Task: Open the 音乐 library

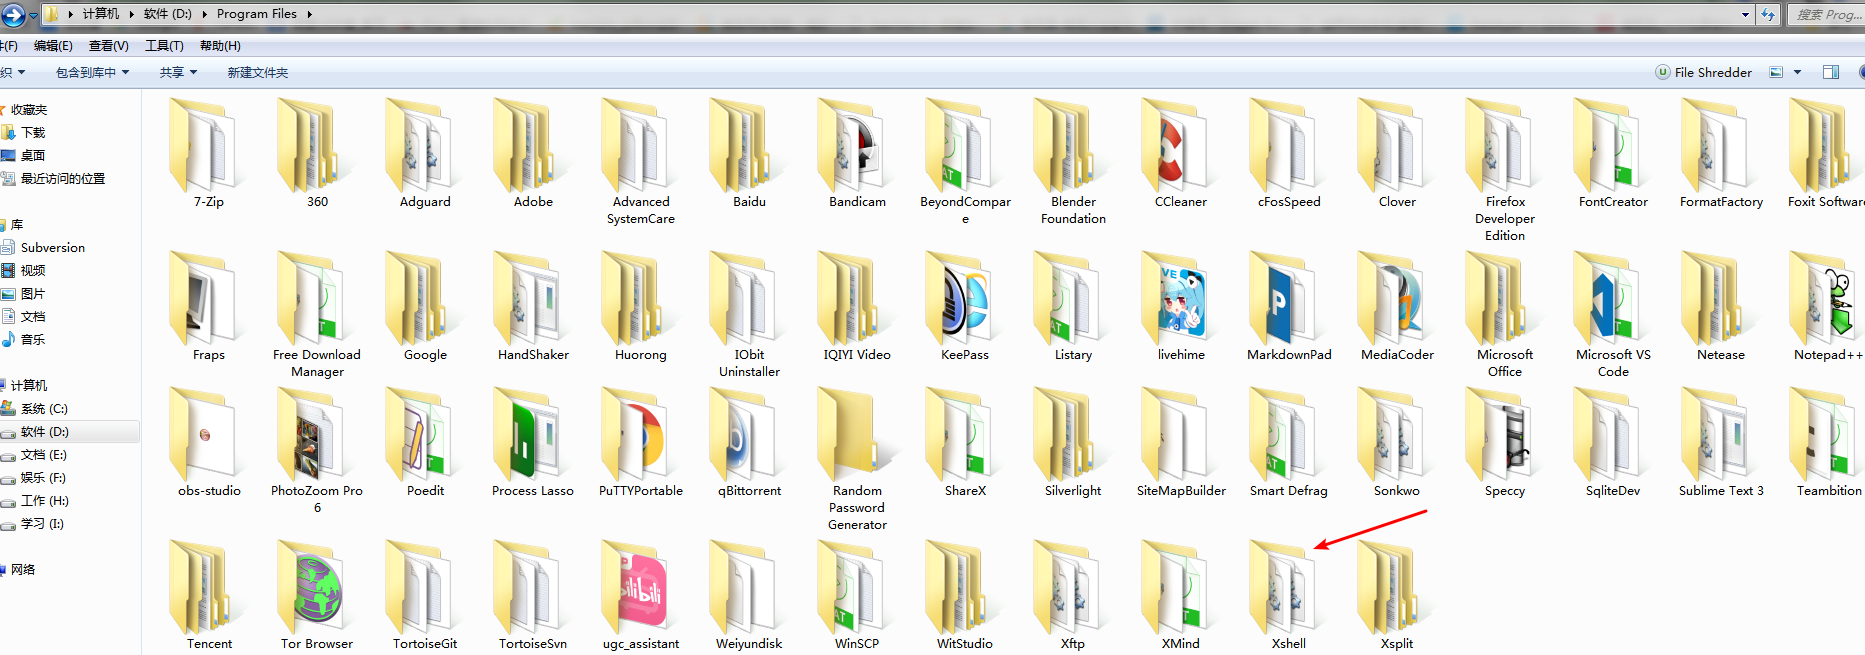Action: point(33,340)
